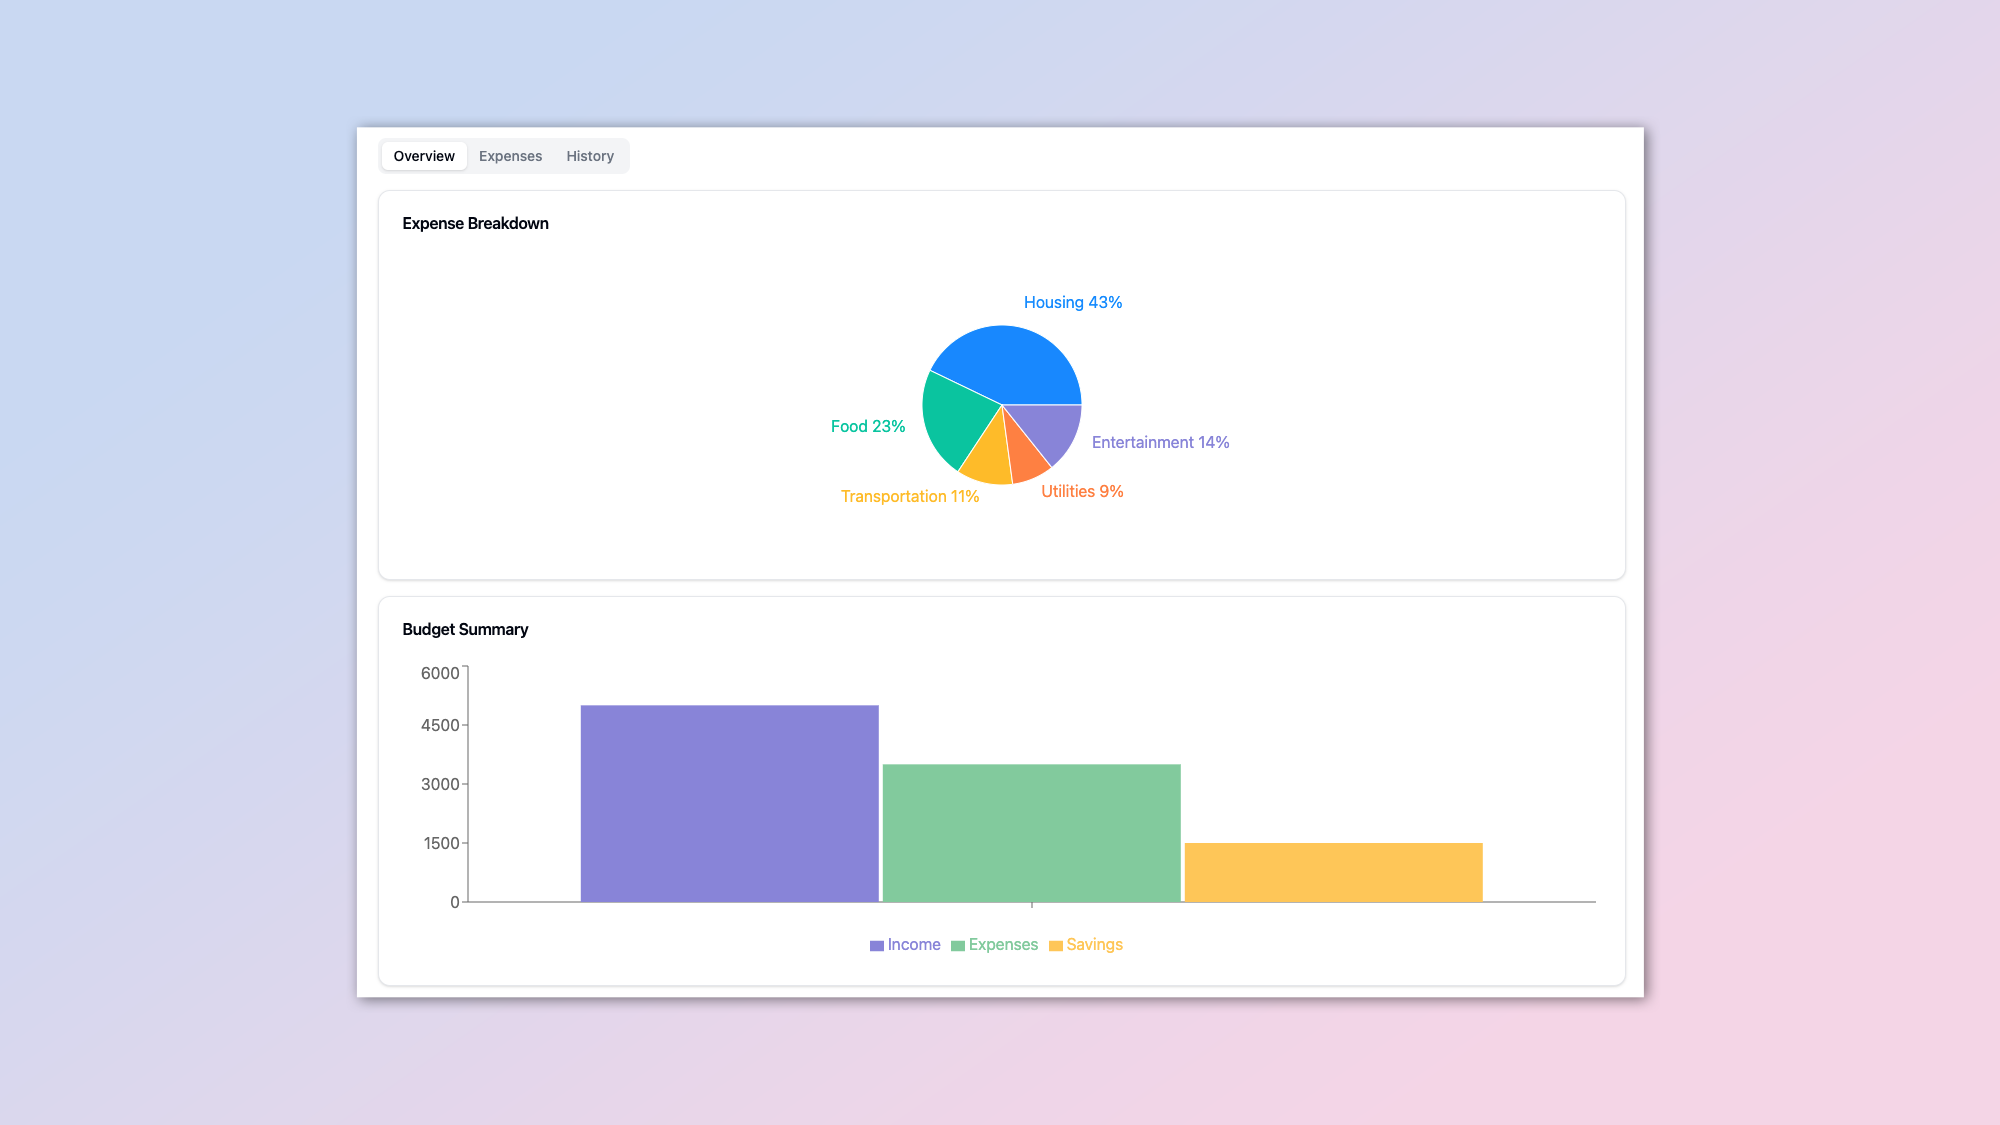Click the green Food pie slice
The width and height of the screenshot is (2000, 1125).
956,415
